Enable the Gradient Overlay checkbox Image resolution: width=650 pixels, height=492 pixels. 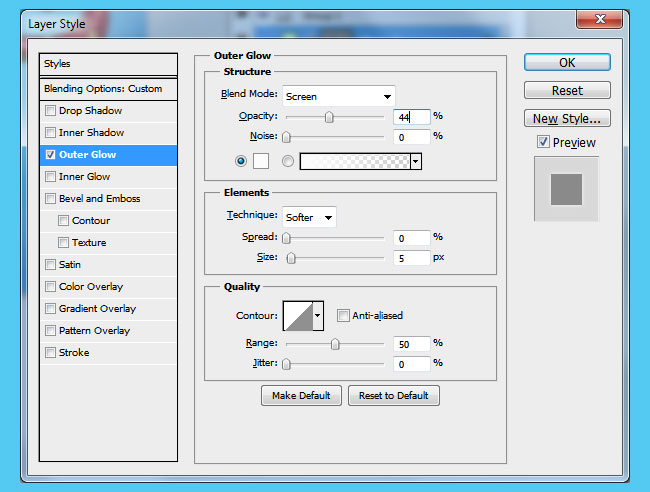click(50, 308)
